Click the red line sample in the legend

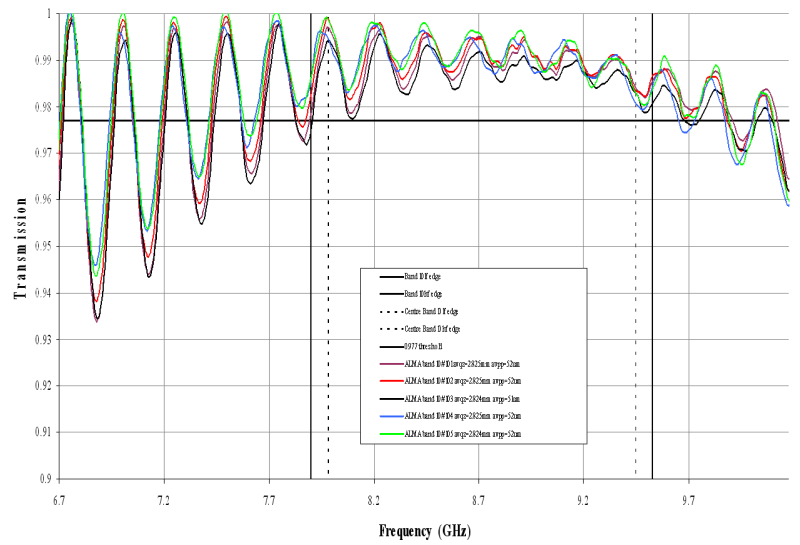click(x=391, y=381)
